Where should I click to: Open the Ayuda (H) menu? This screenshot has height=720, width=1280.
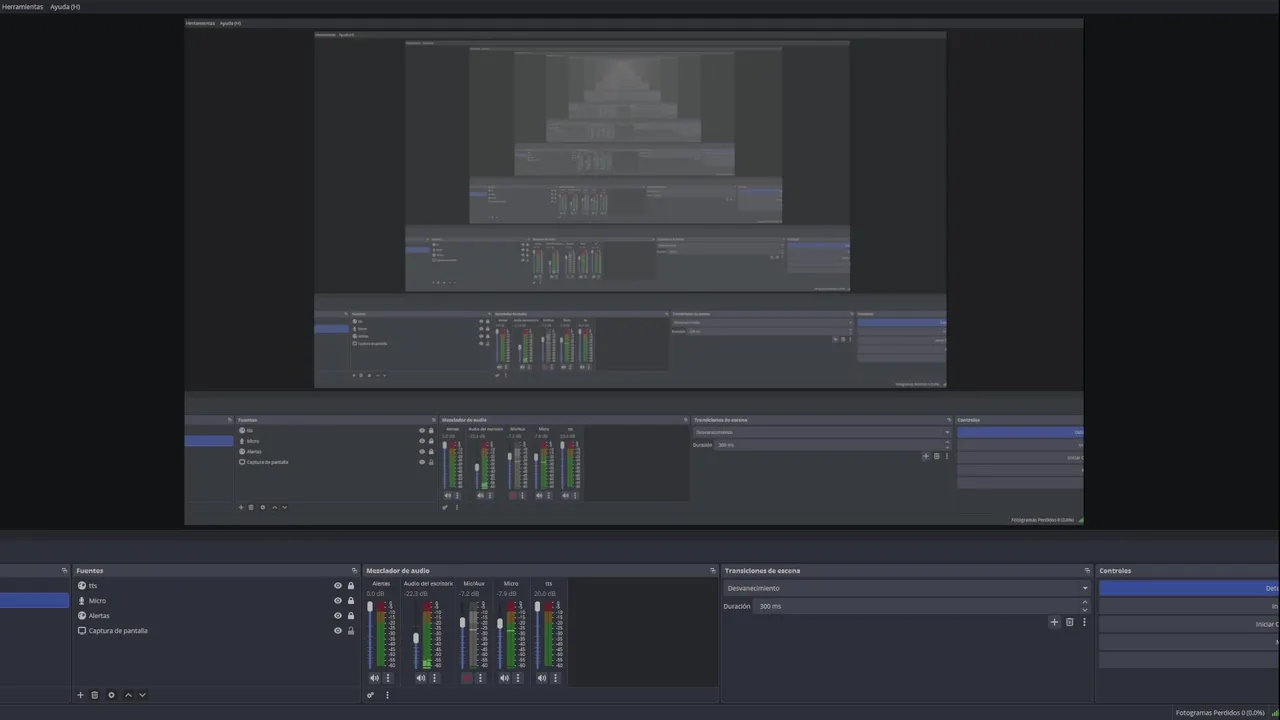pos(65,7)
